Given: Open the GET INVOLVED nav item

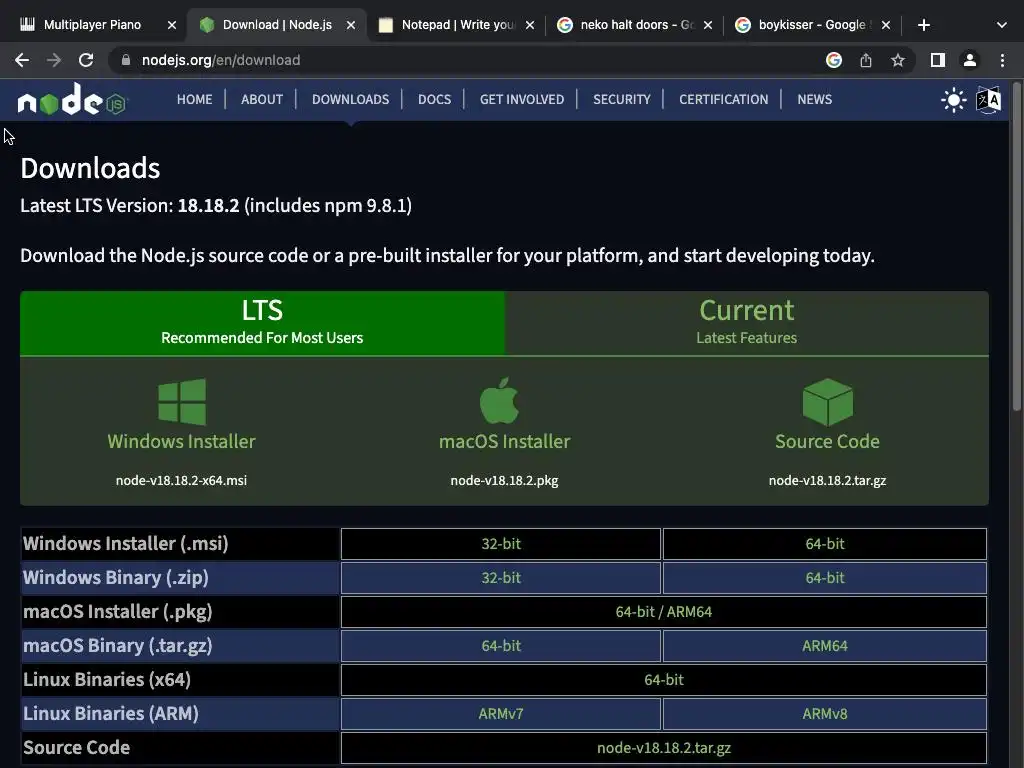Looking at the screenshot, I should (x=522, y=99).
